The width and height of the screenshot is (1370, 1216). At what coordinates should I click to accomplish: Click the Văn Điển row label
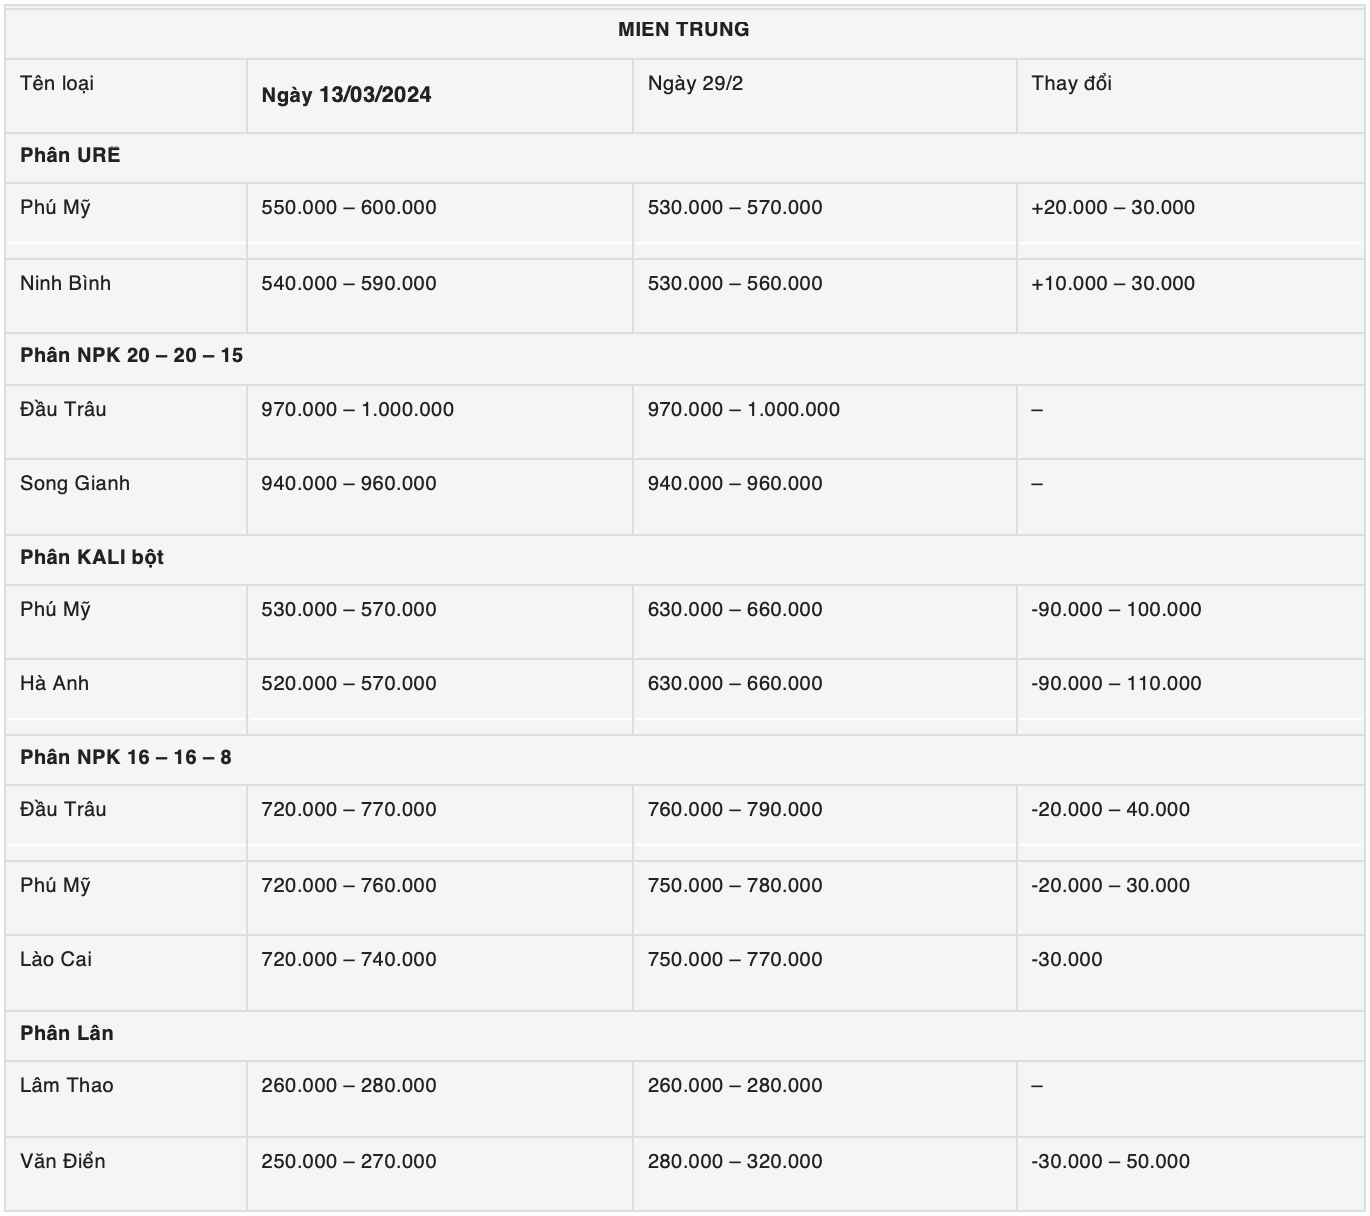coord(63,1162)
